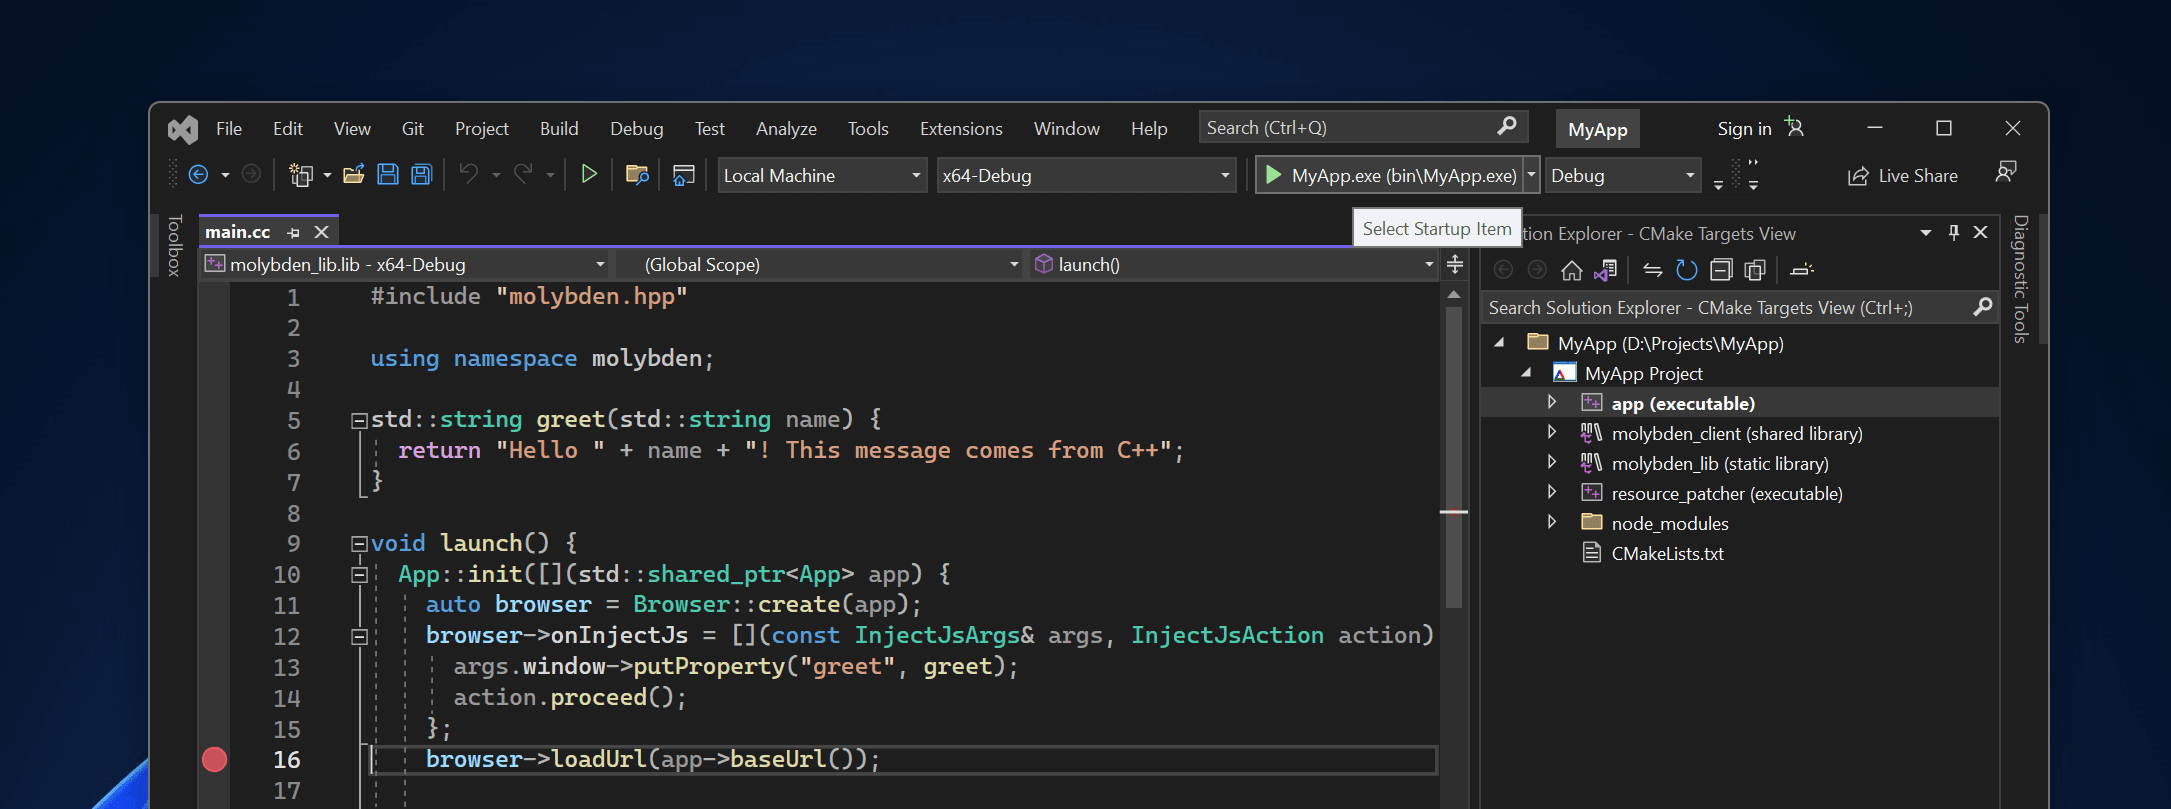The height and width of the screenshot is (809, 2171).
Task: Expand the node_modules folder
Action: 1552,522
